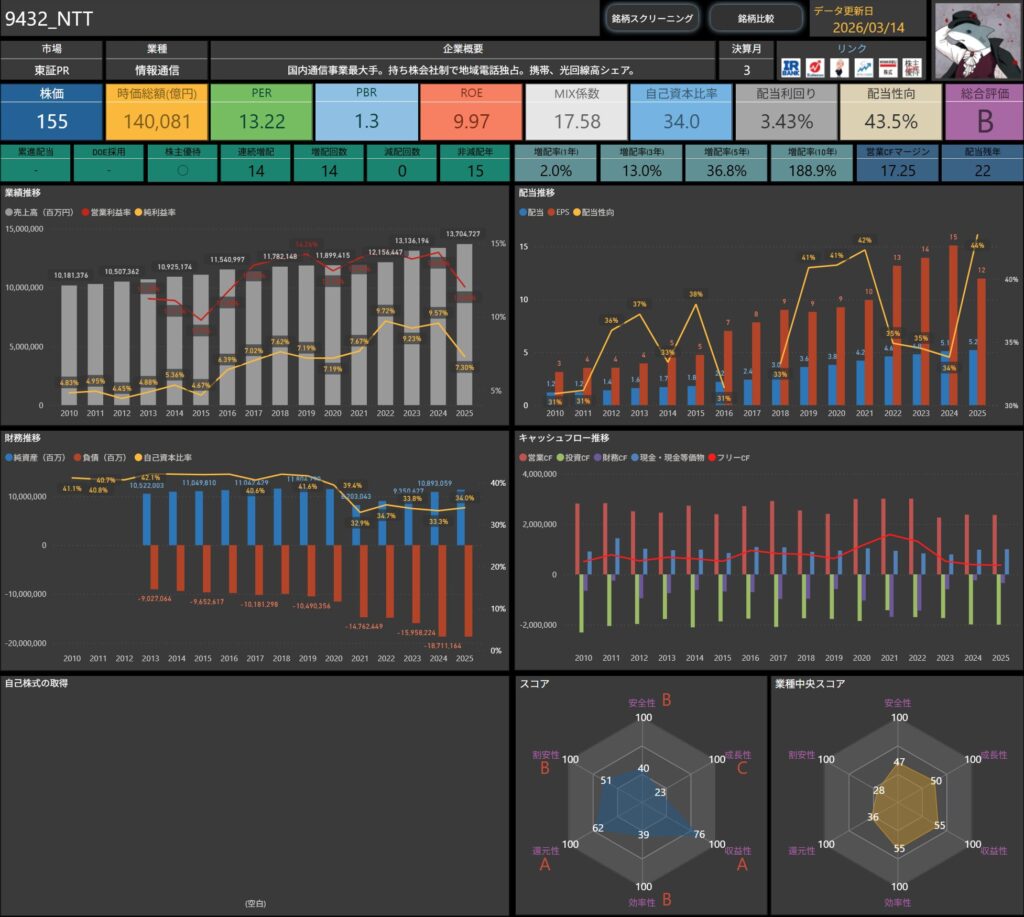Click the 2025 sales bar in 業績推移

(463, 324)
